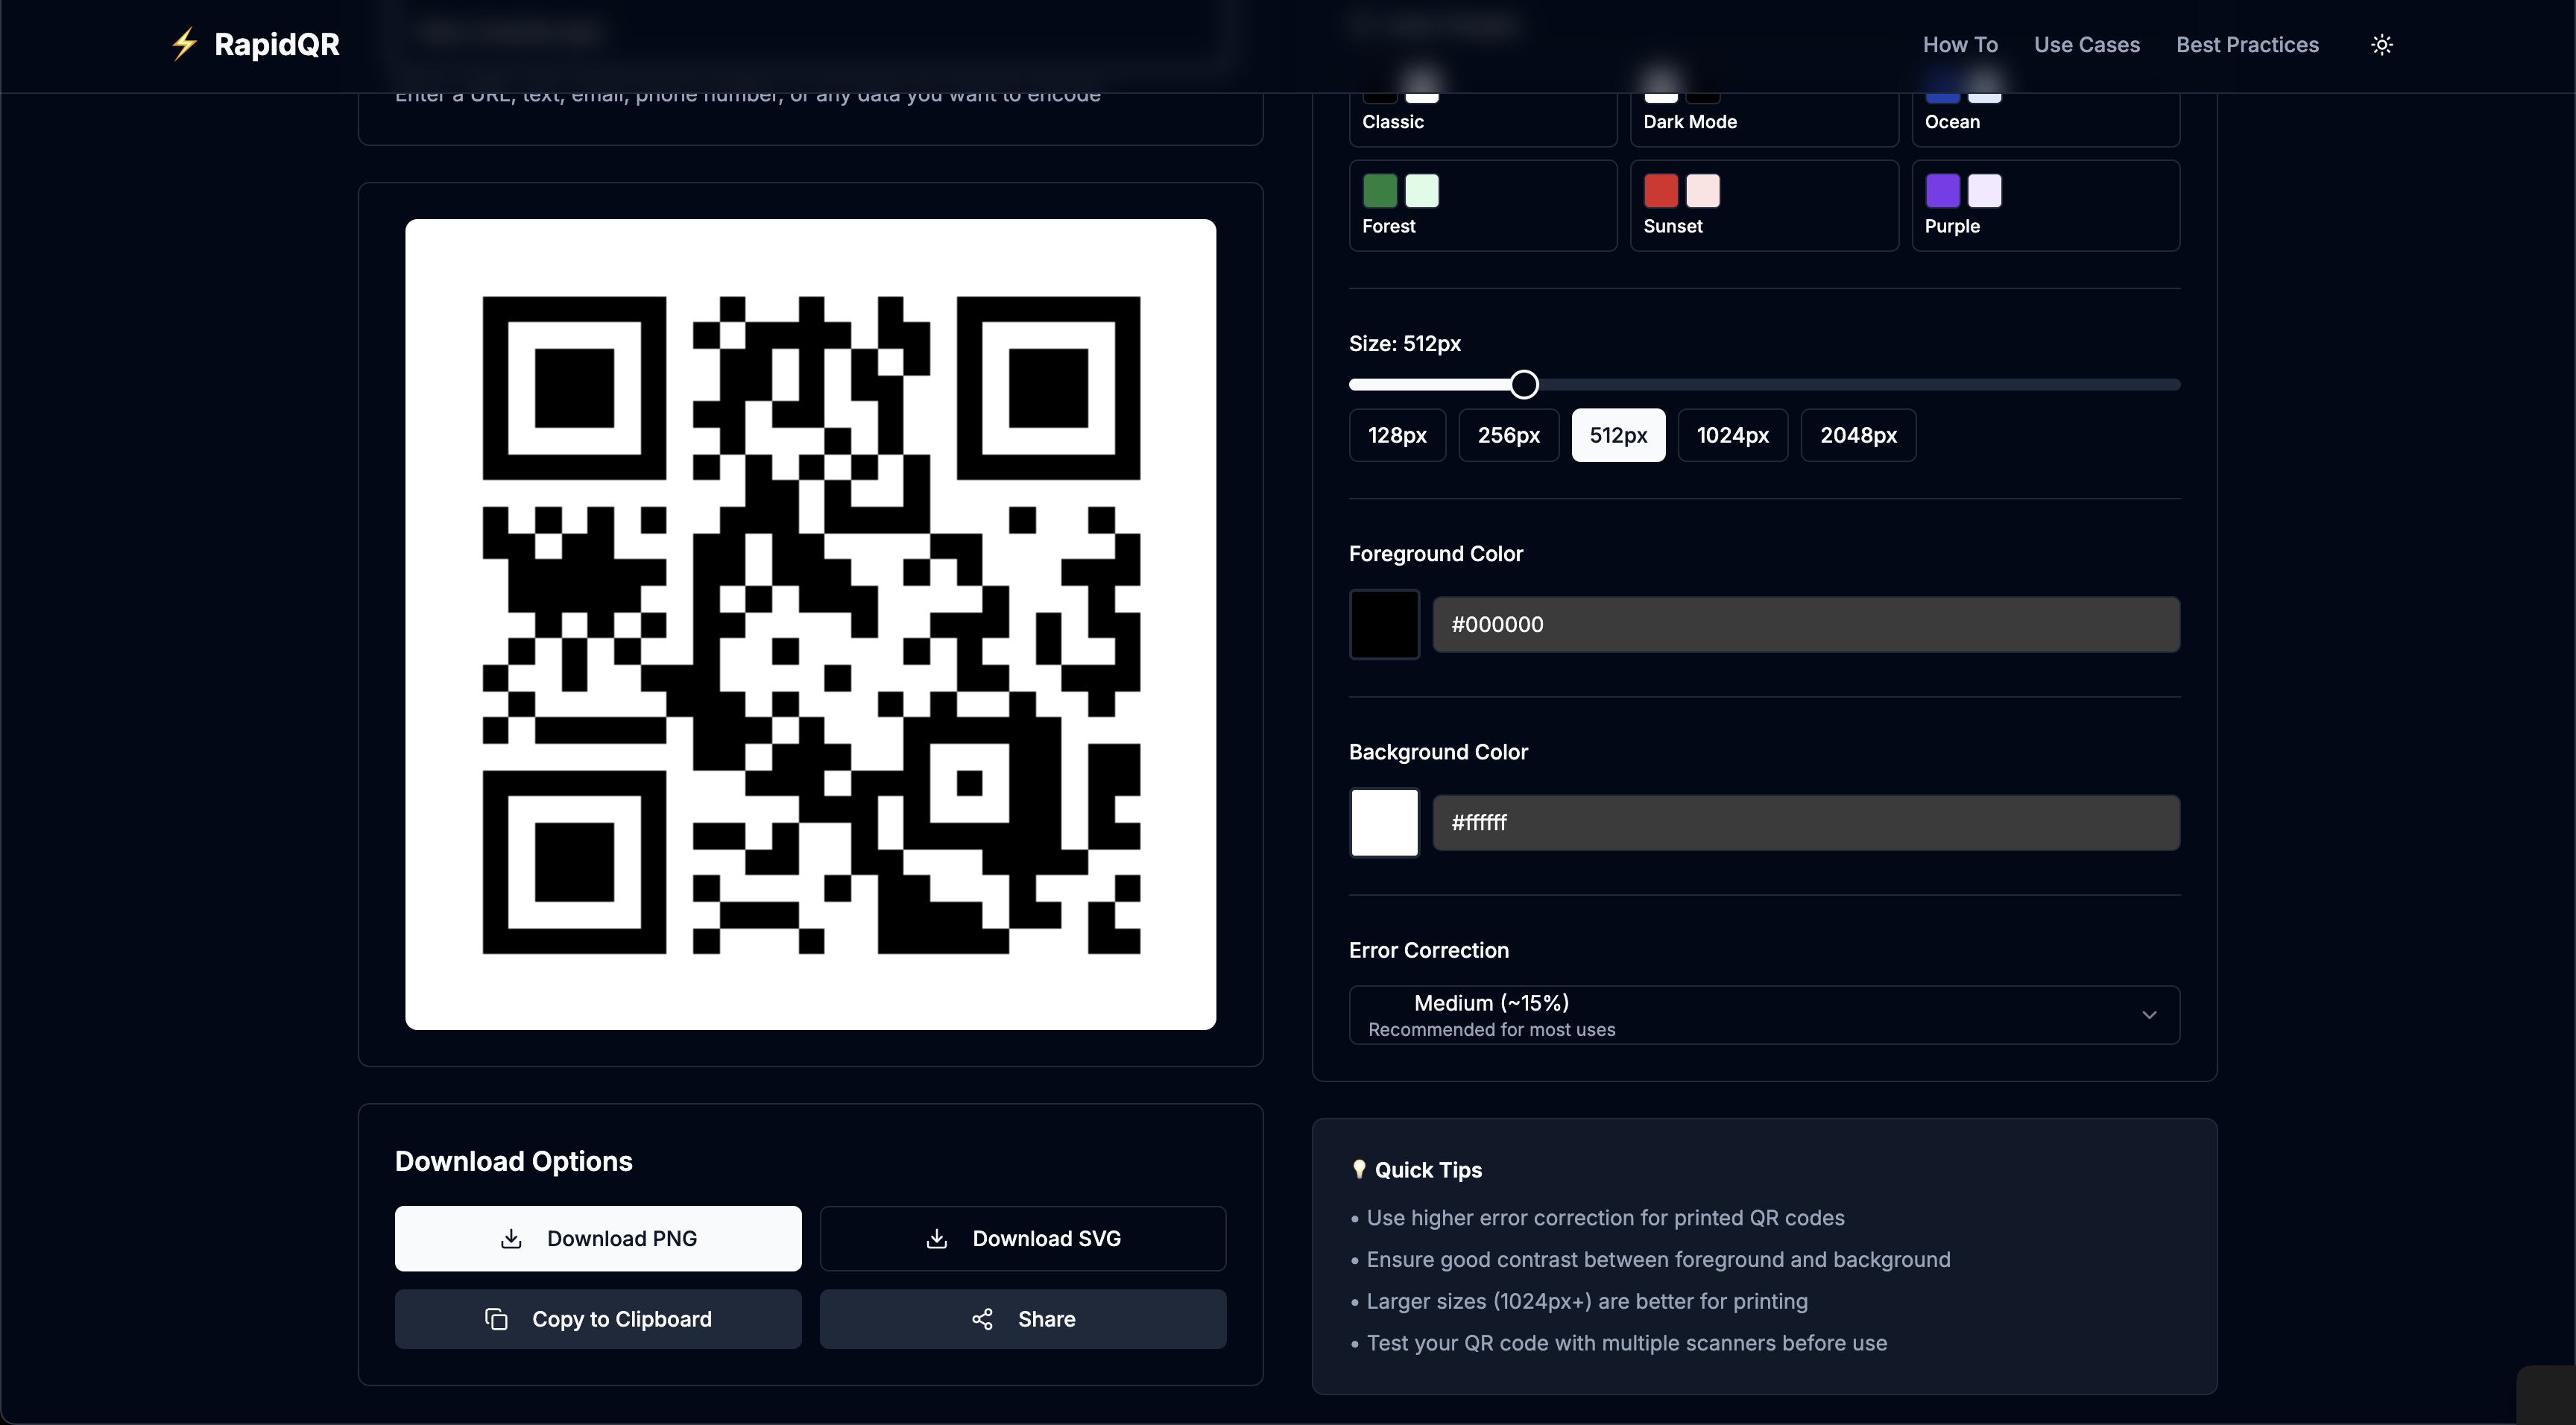2576x1425 pixels.
Task: Click the copy icon in Copy to Clipboard
Action: point(496,1319)
